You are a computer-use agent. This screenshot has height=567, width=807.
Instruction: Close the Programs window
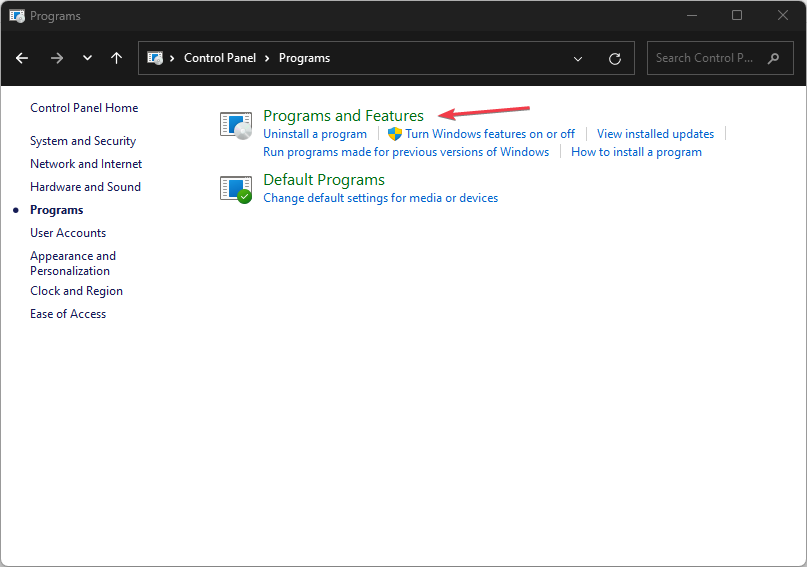coord(782,15)
